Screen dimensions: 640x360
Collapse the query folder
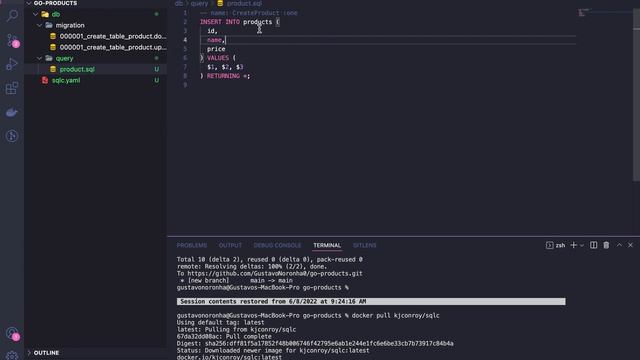40,58
